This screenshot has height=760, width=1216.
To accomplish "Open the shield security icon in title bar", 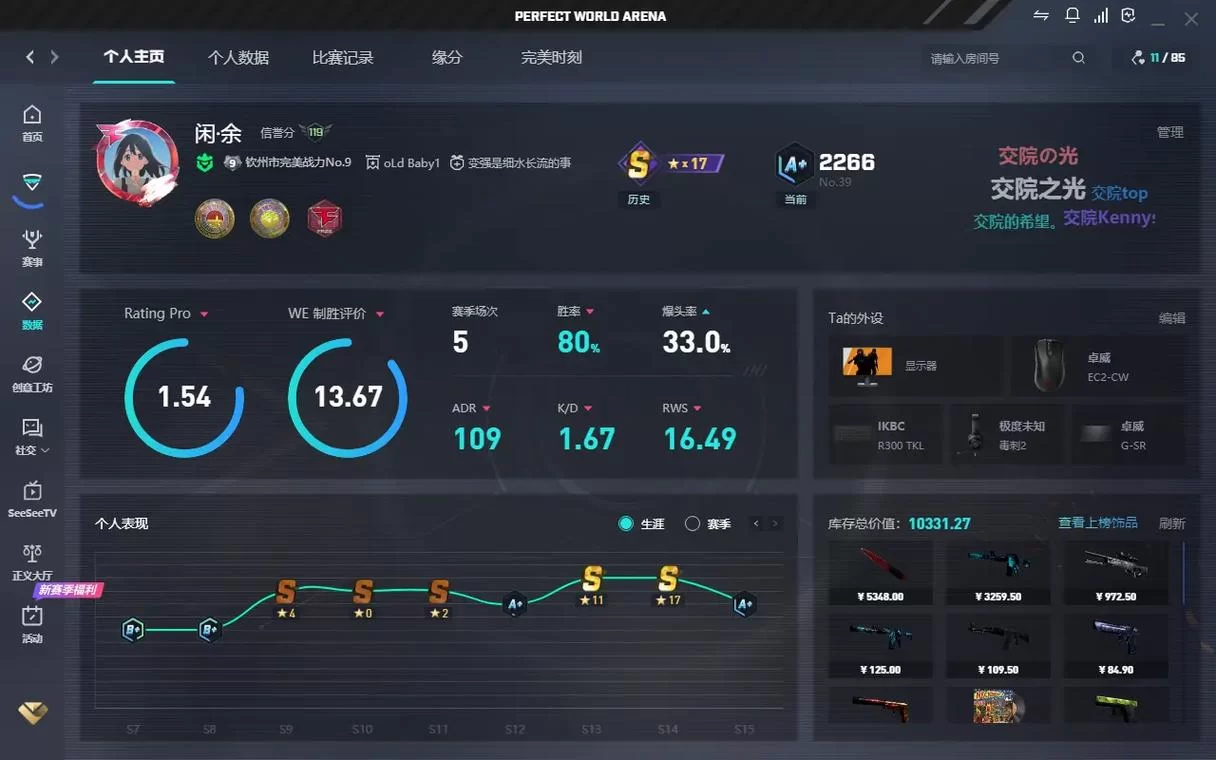I will (1129, 15).
